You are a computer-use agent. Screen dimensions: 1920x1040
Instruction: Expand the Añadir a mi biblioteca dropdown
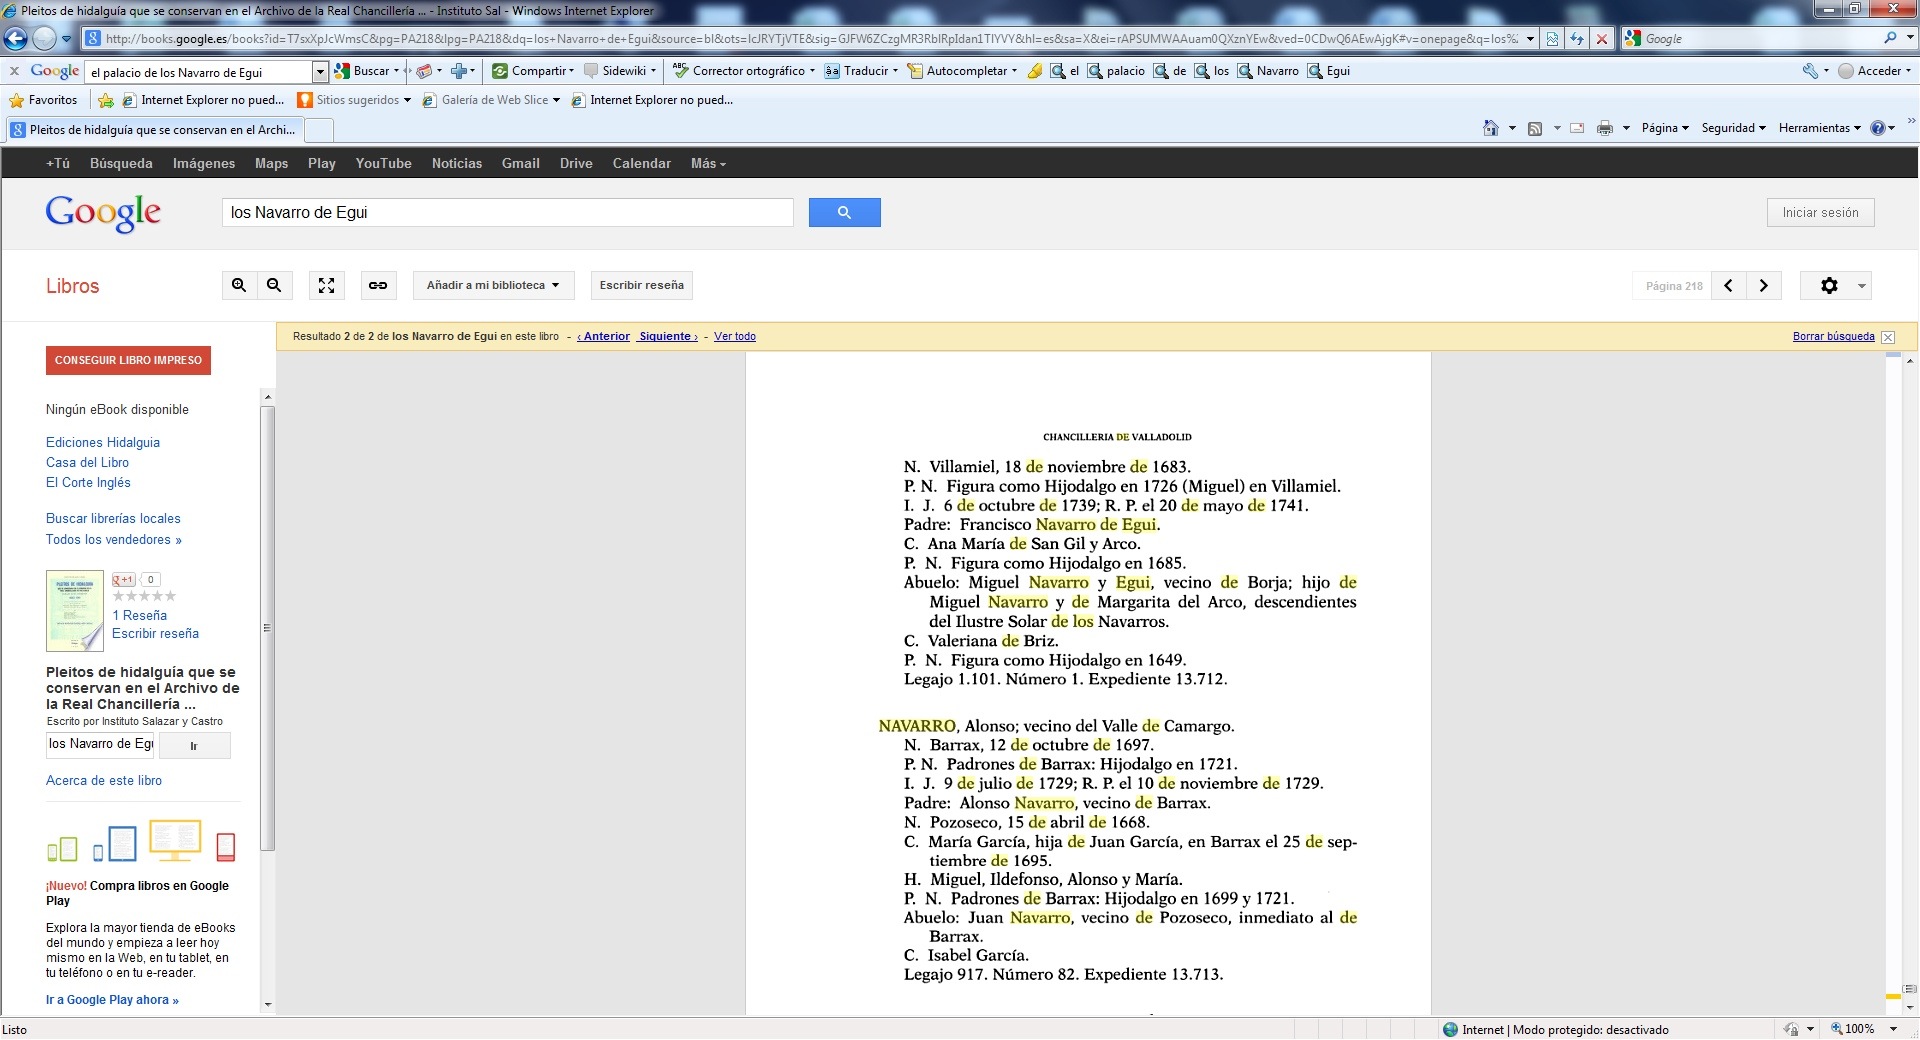(493, 286)
